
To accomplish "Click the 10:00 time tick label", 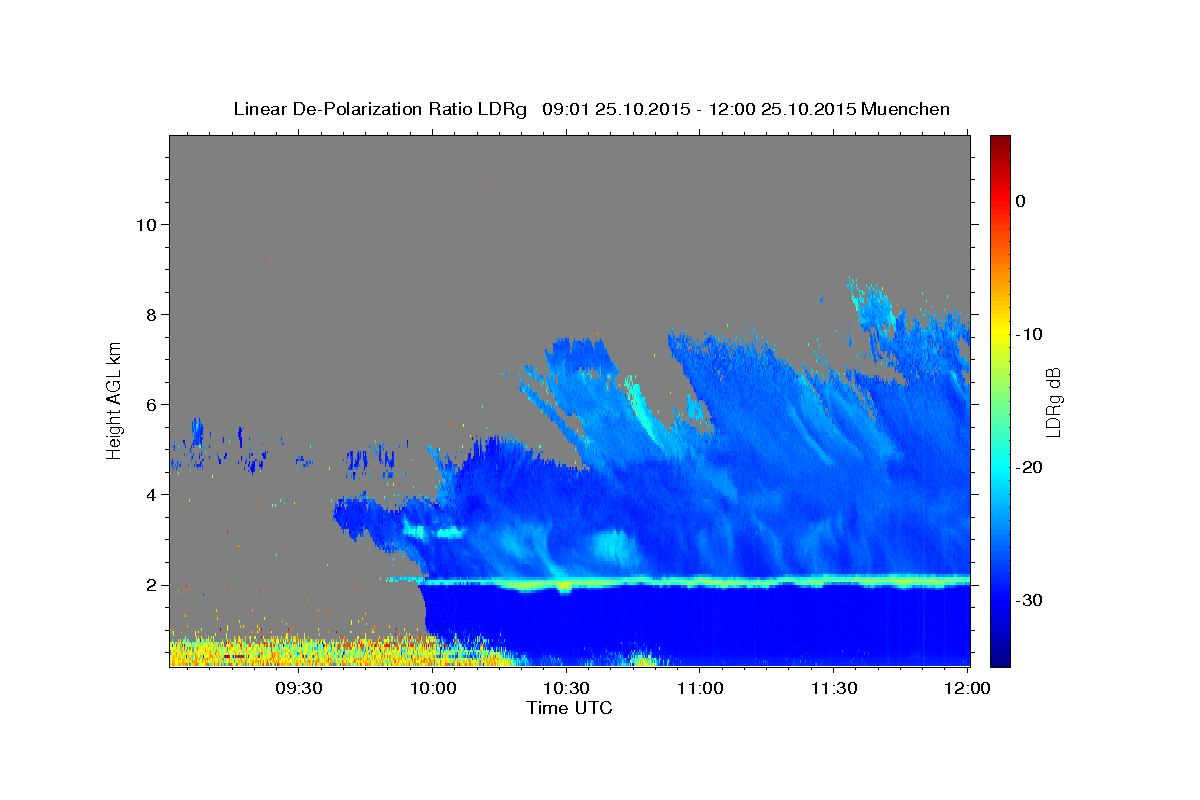I will (433, 688).
